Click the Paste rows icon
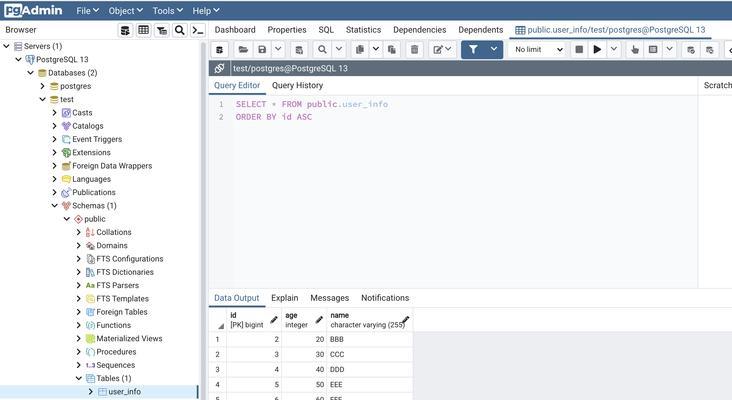732x400 pixels. click(x=392, y=49)
